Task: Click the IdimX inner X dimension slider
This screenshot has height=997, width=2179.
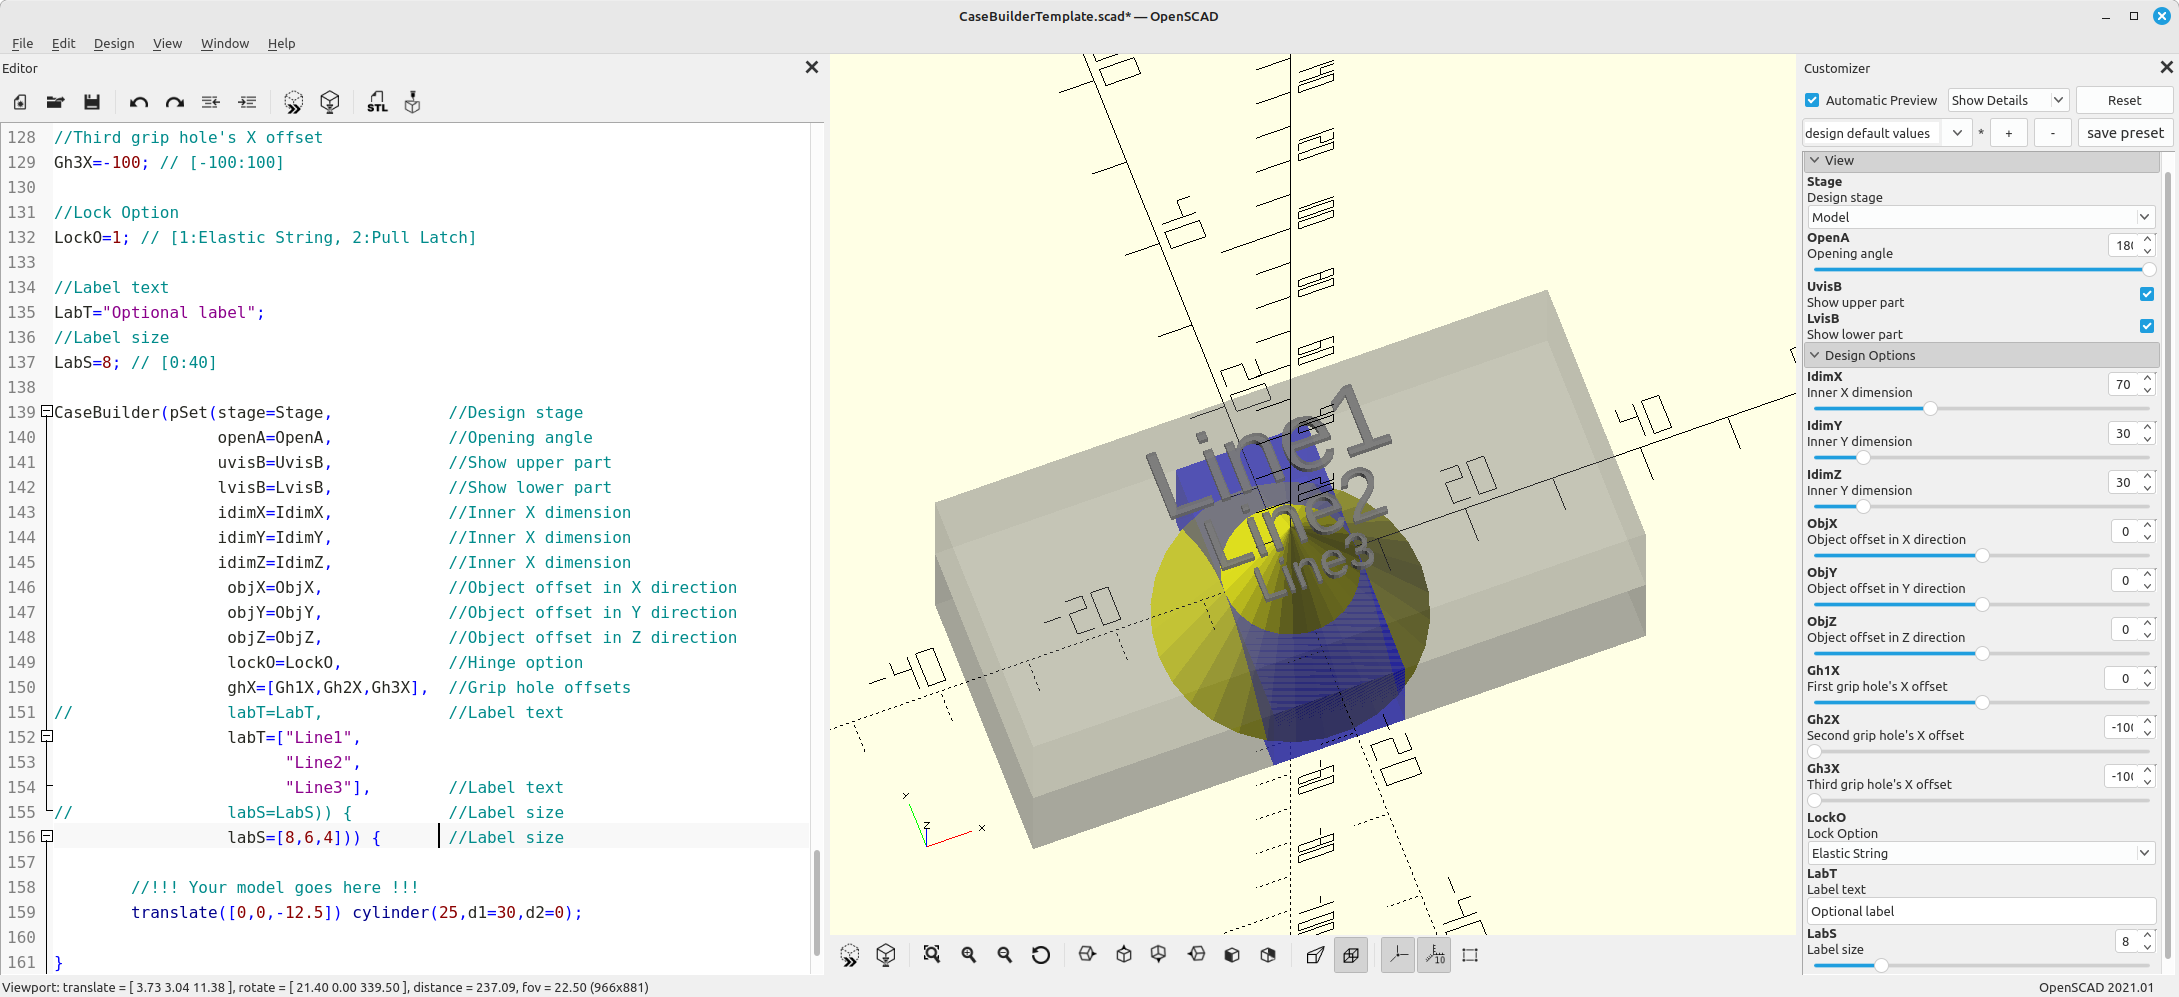Action: click(1980, 408)
